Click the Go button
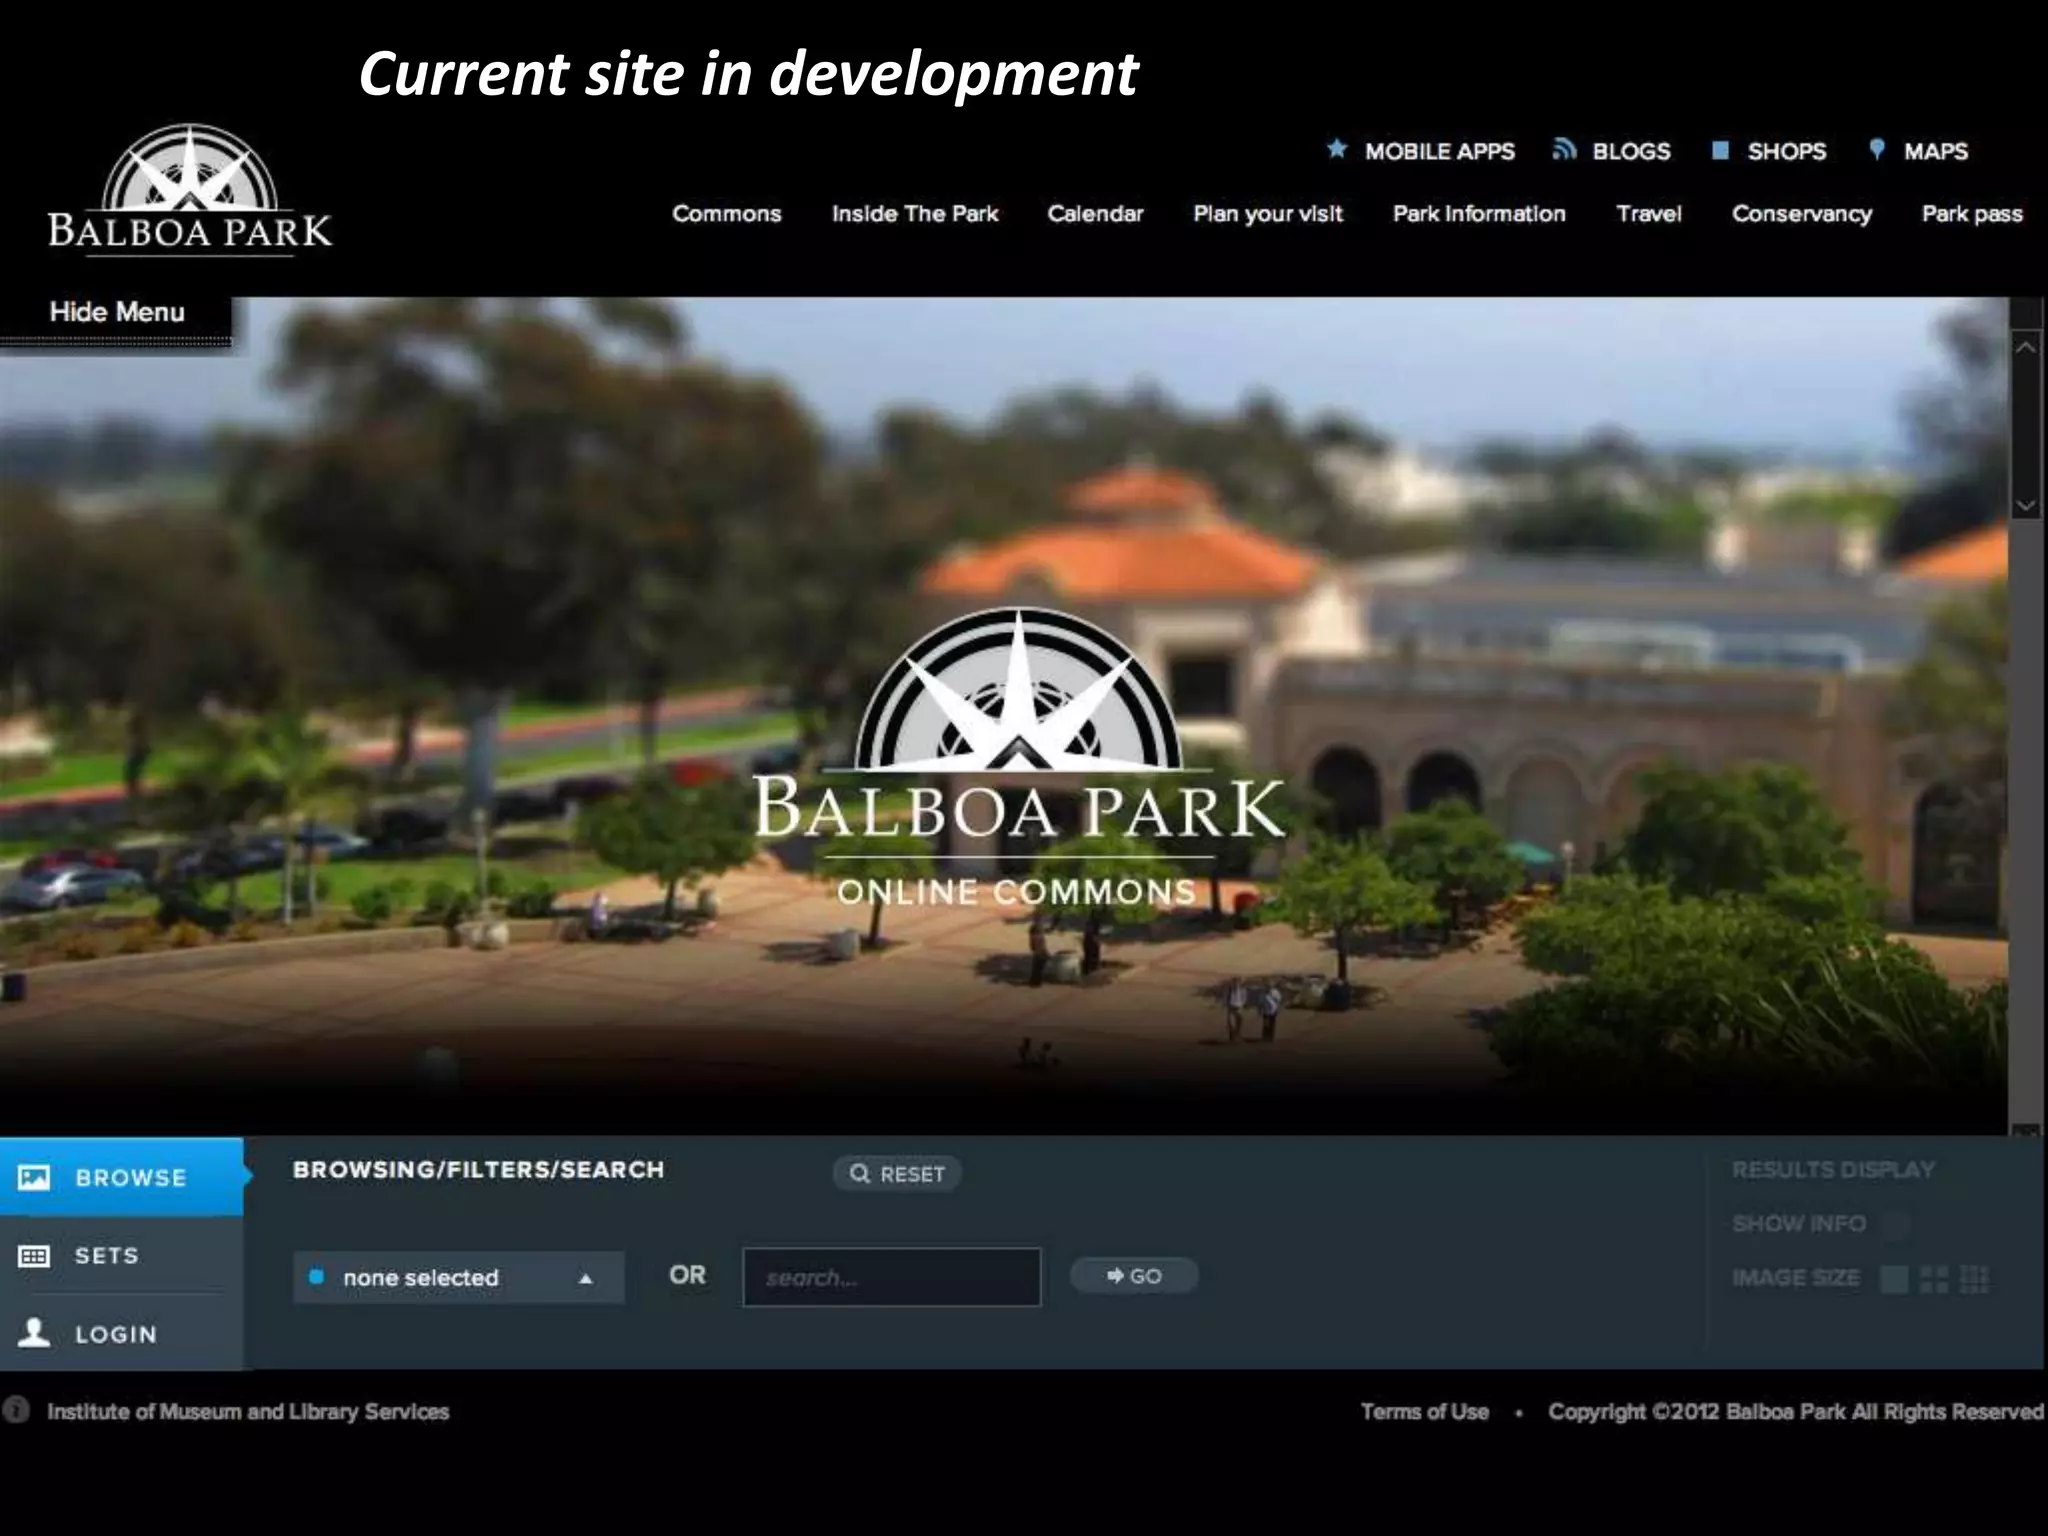 coord(1133,1276)
